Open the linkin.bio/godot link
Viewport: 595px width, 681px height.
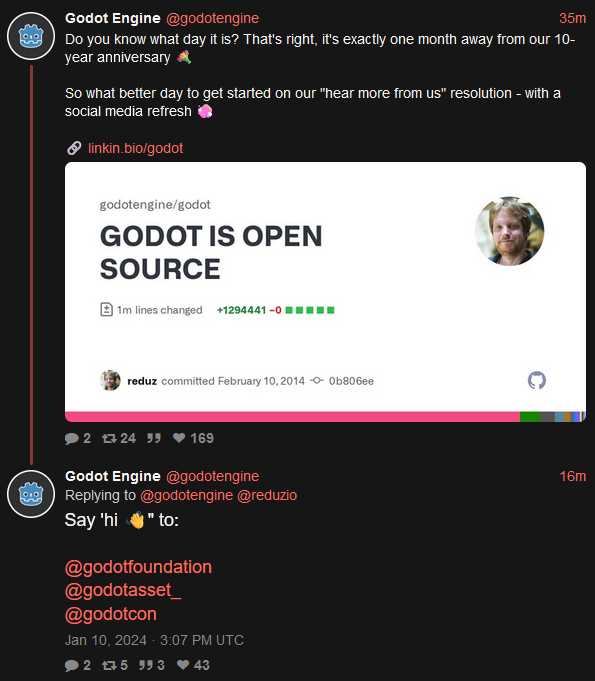(136, 148)
